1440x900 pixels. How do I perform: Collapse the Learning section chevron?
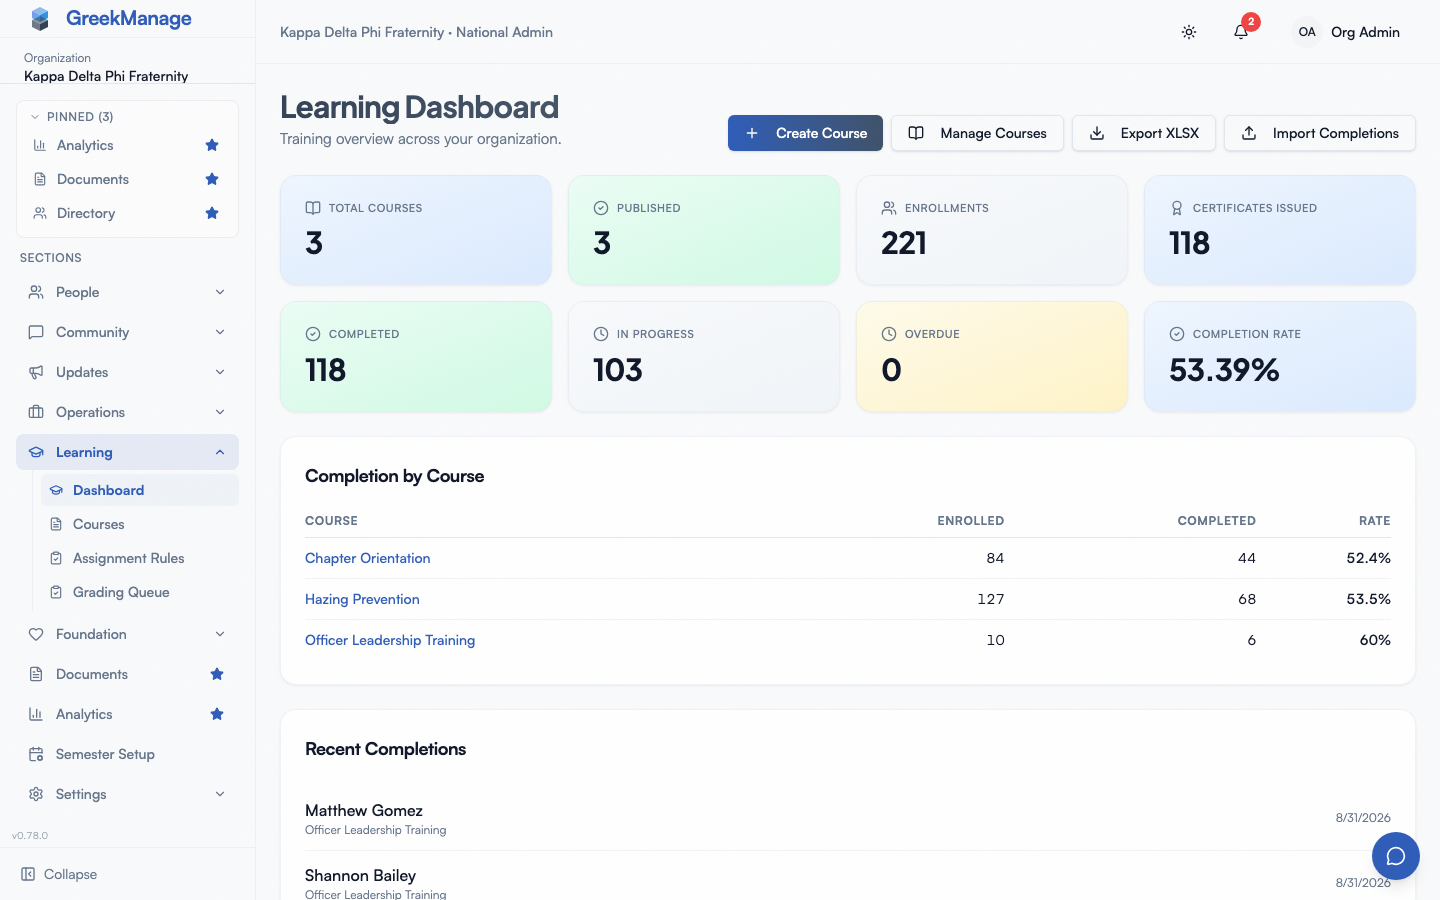pyautogui.click(x=220, y=452)
